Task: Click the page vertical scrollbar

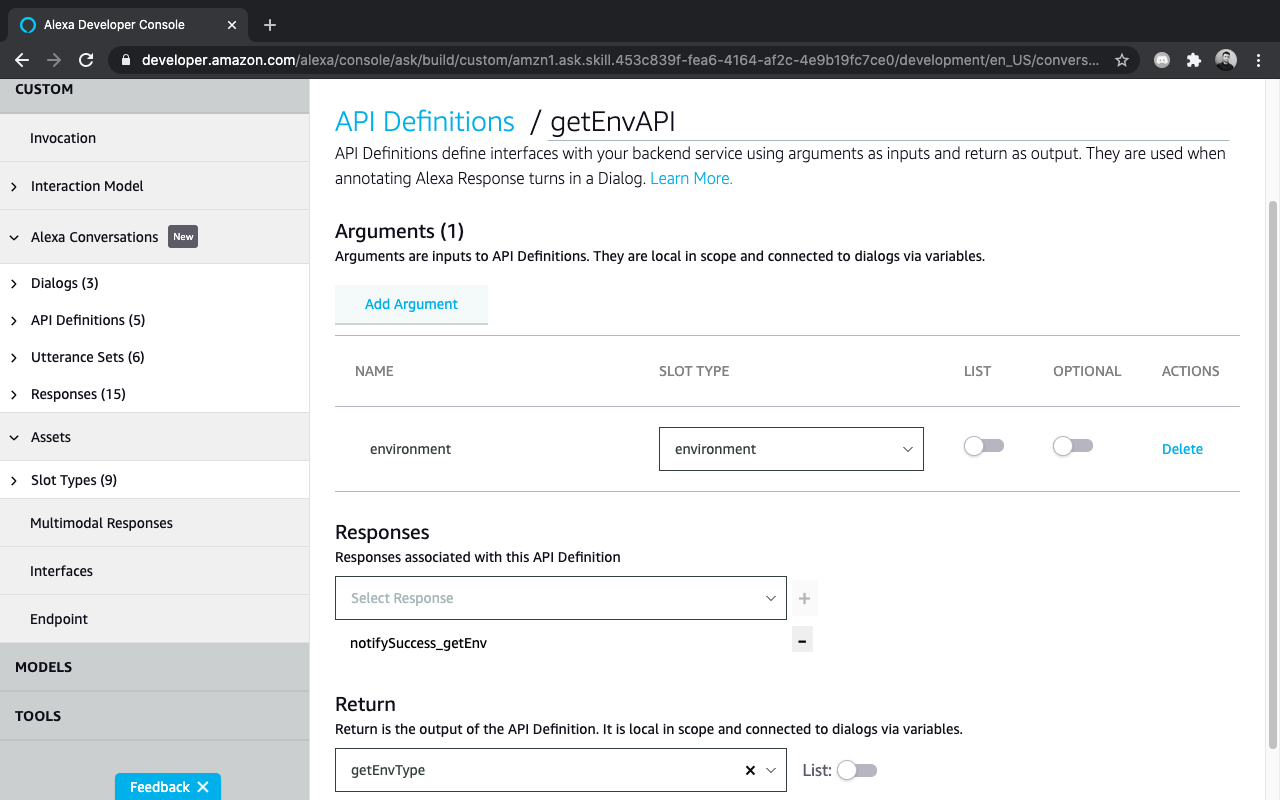Action: pos(1272,475)
